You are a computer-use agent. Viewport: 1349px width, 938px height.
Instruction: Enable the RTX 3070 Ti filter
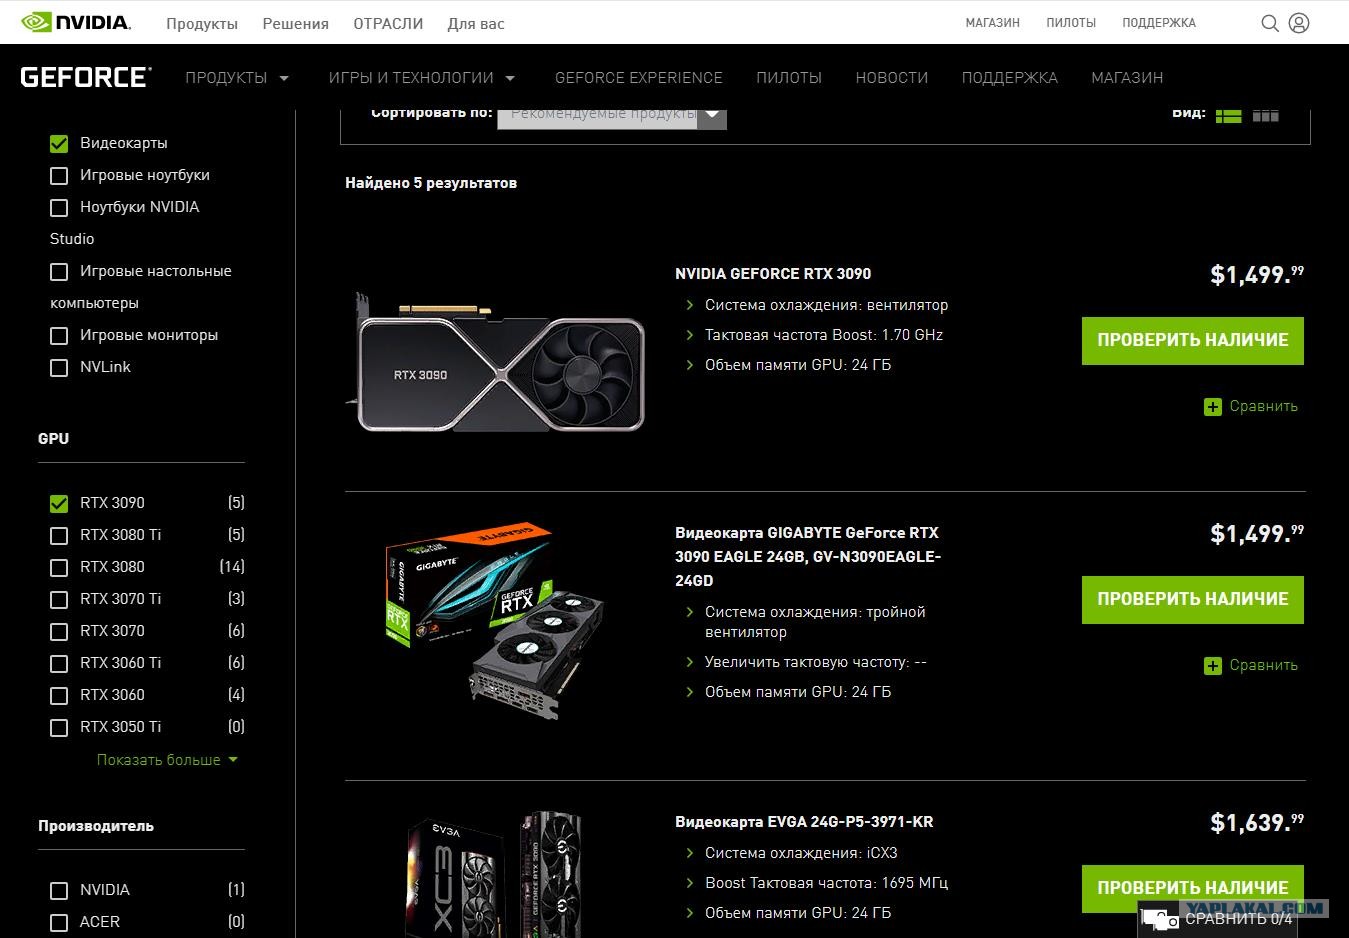click(x=59, y=600)
